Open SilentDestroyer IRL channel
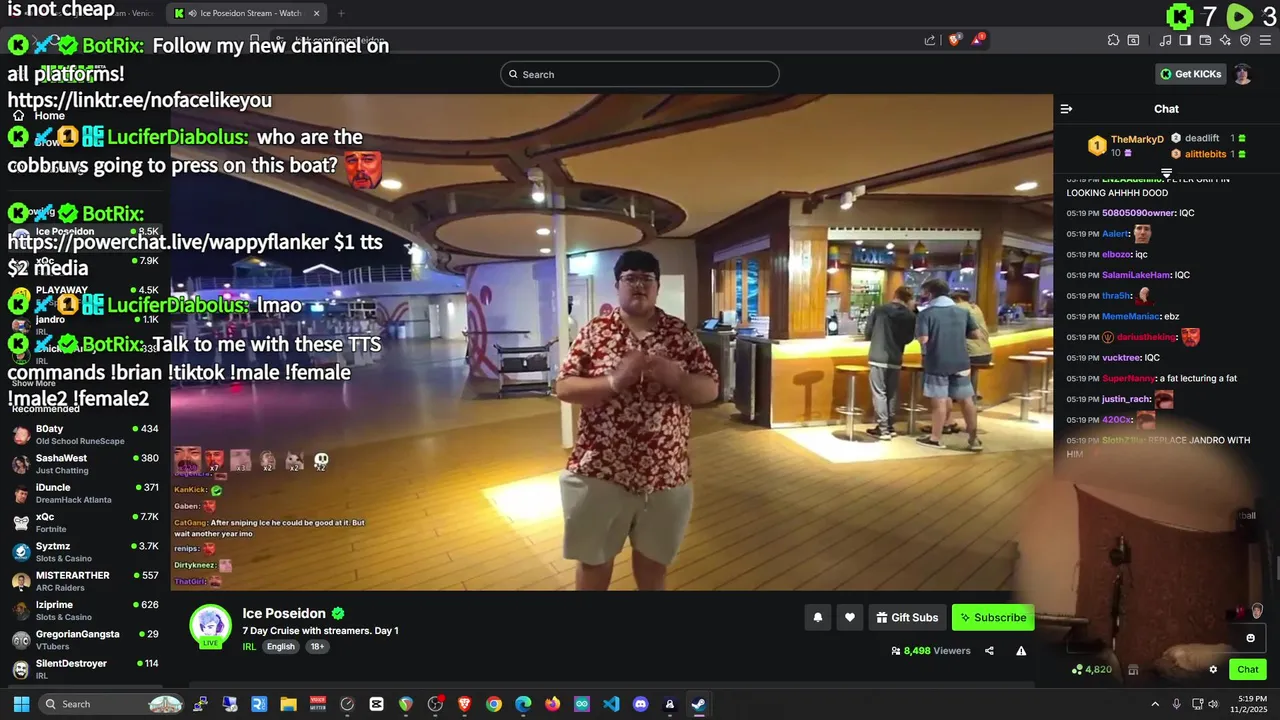The height and width of the screenshot is (720, 1280). coord(85,669)
